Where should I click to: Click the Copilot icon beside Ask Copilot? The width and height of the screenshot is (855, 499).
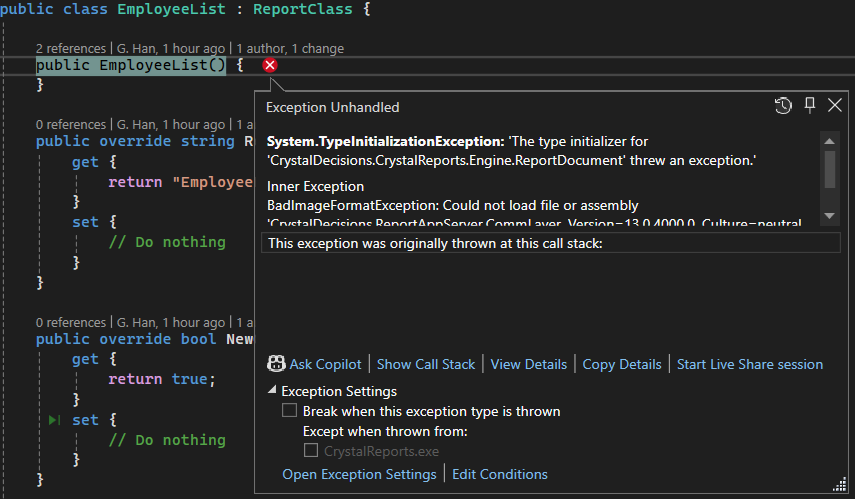[275, 364]
